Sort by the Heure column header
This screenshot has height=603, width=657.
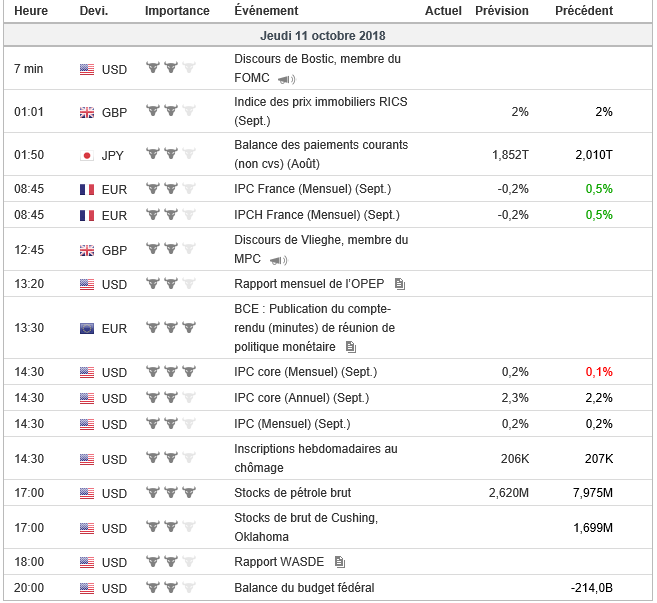pos(31,11)
